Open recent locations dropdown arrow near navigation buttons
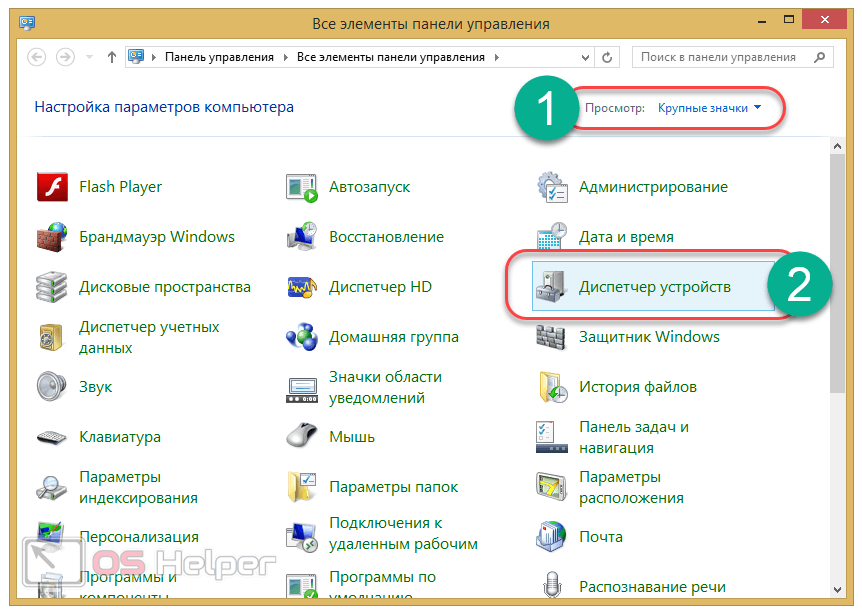 (x=88, y=57)
